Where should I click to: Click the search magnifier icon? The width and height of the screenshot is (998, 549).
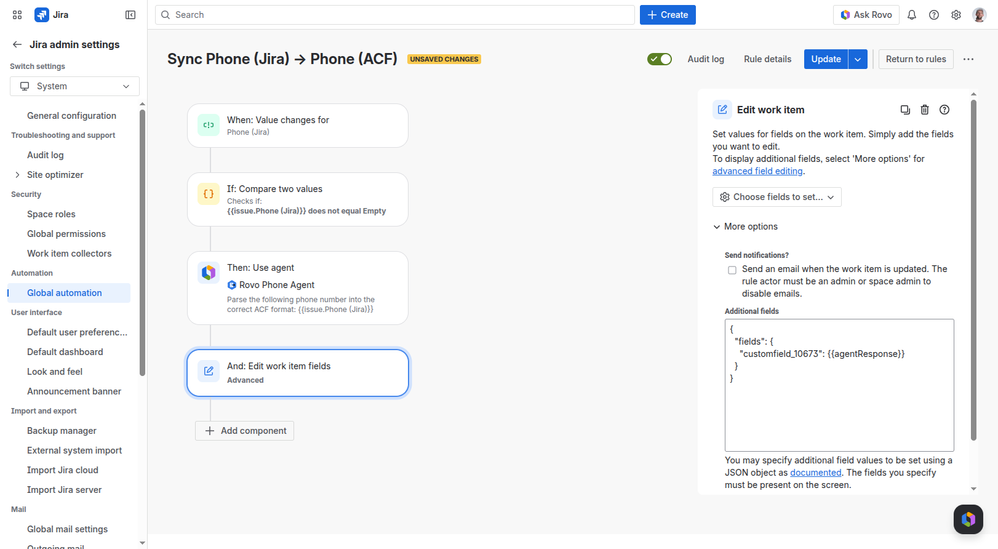pos(165,15)
